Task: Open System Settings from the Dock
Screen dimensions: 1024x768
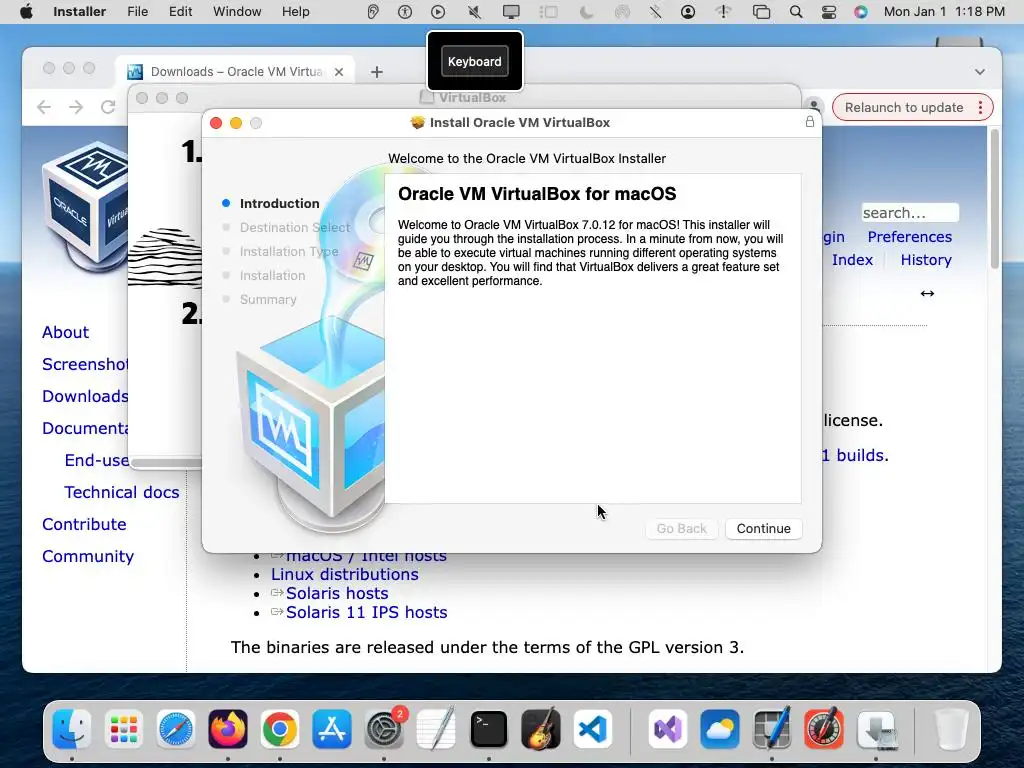Action: tap(384, 729)
